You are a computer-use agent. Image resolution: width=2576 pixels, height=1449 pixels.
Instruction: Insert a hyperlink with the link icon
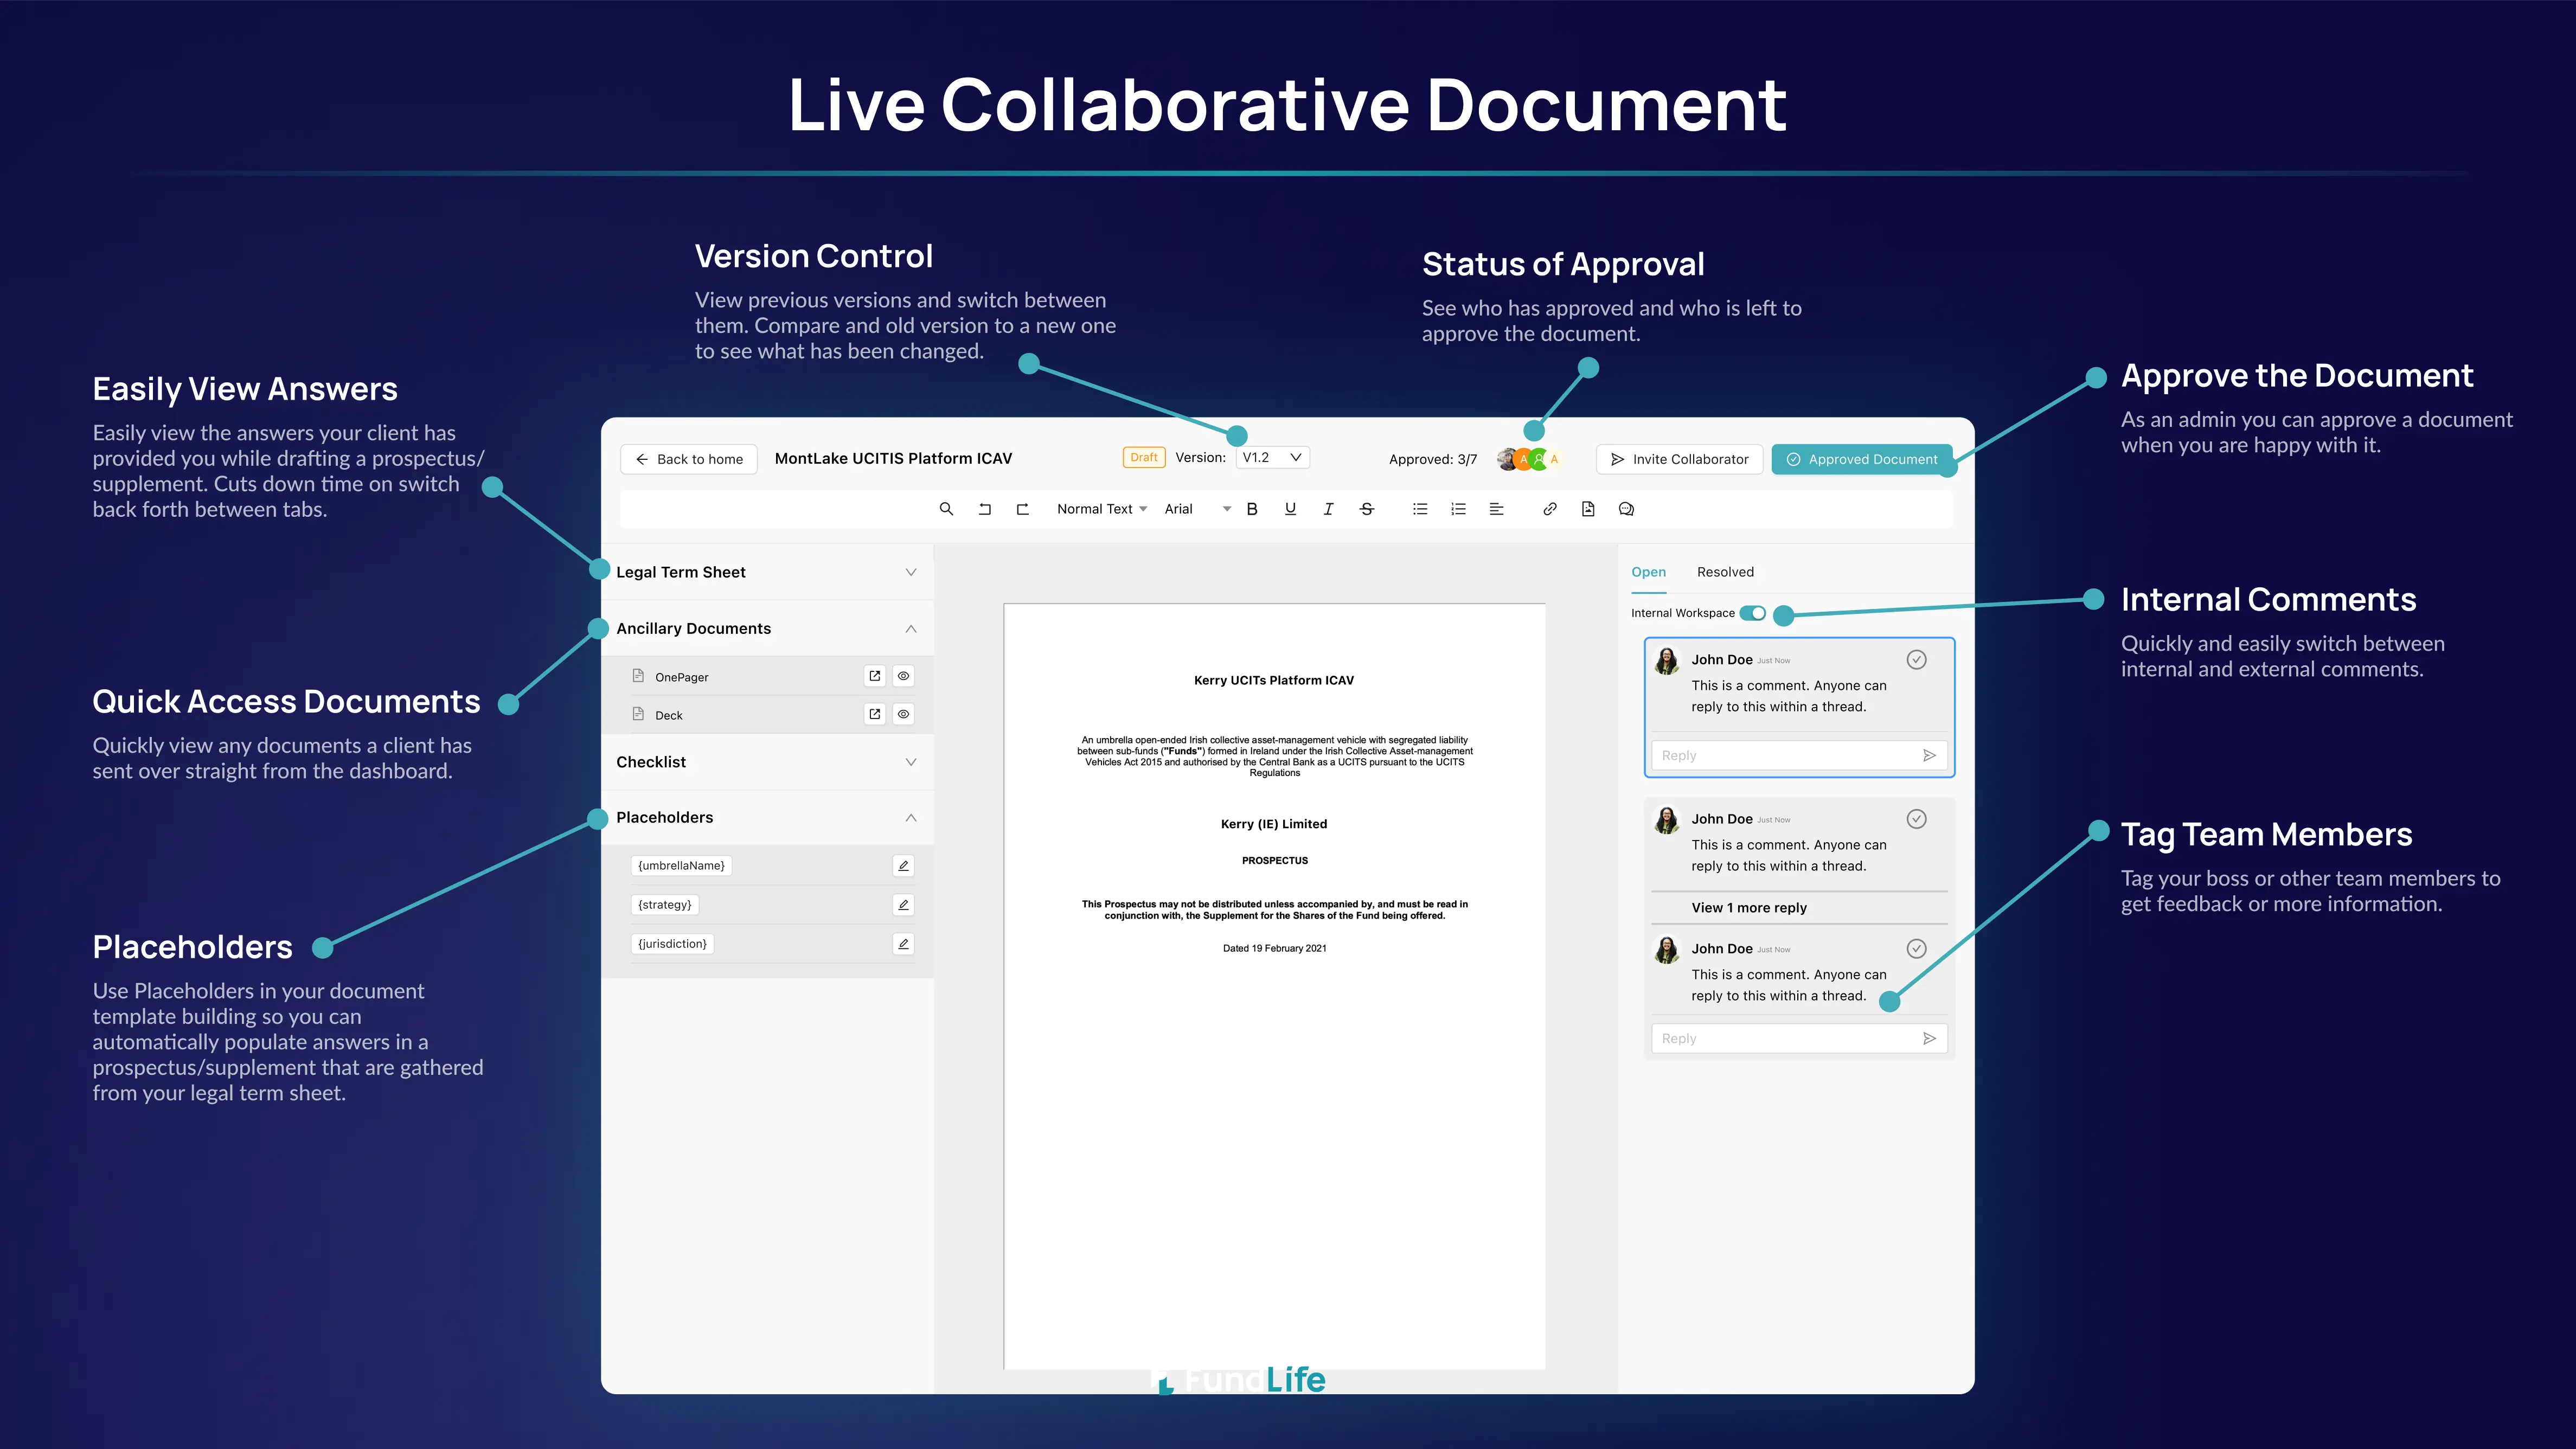point(1549,509)
